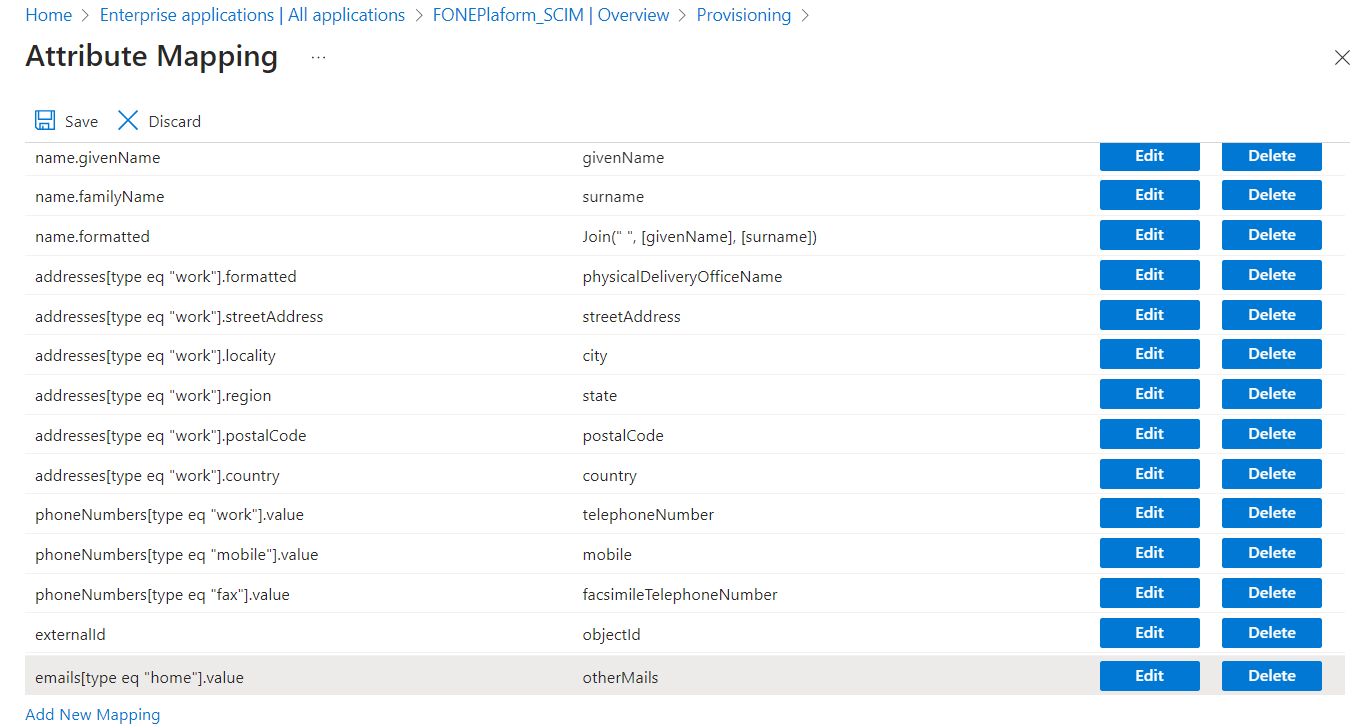1350x727 pixels.
Task: Click addresses work .postalCode attribute
Action: coord(171,436)
